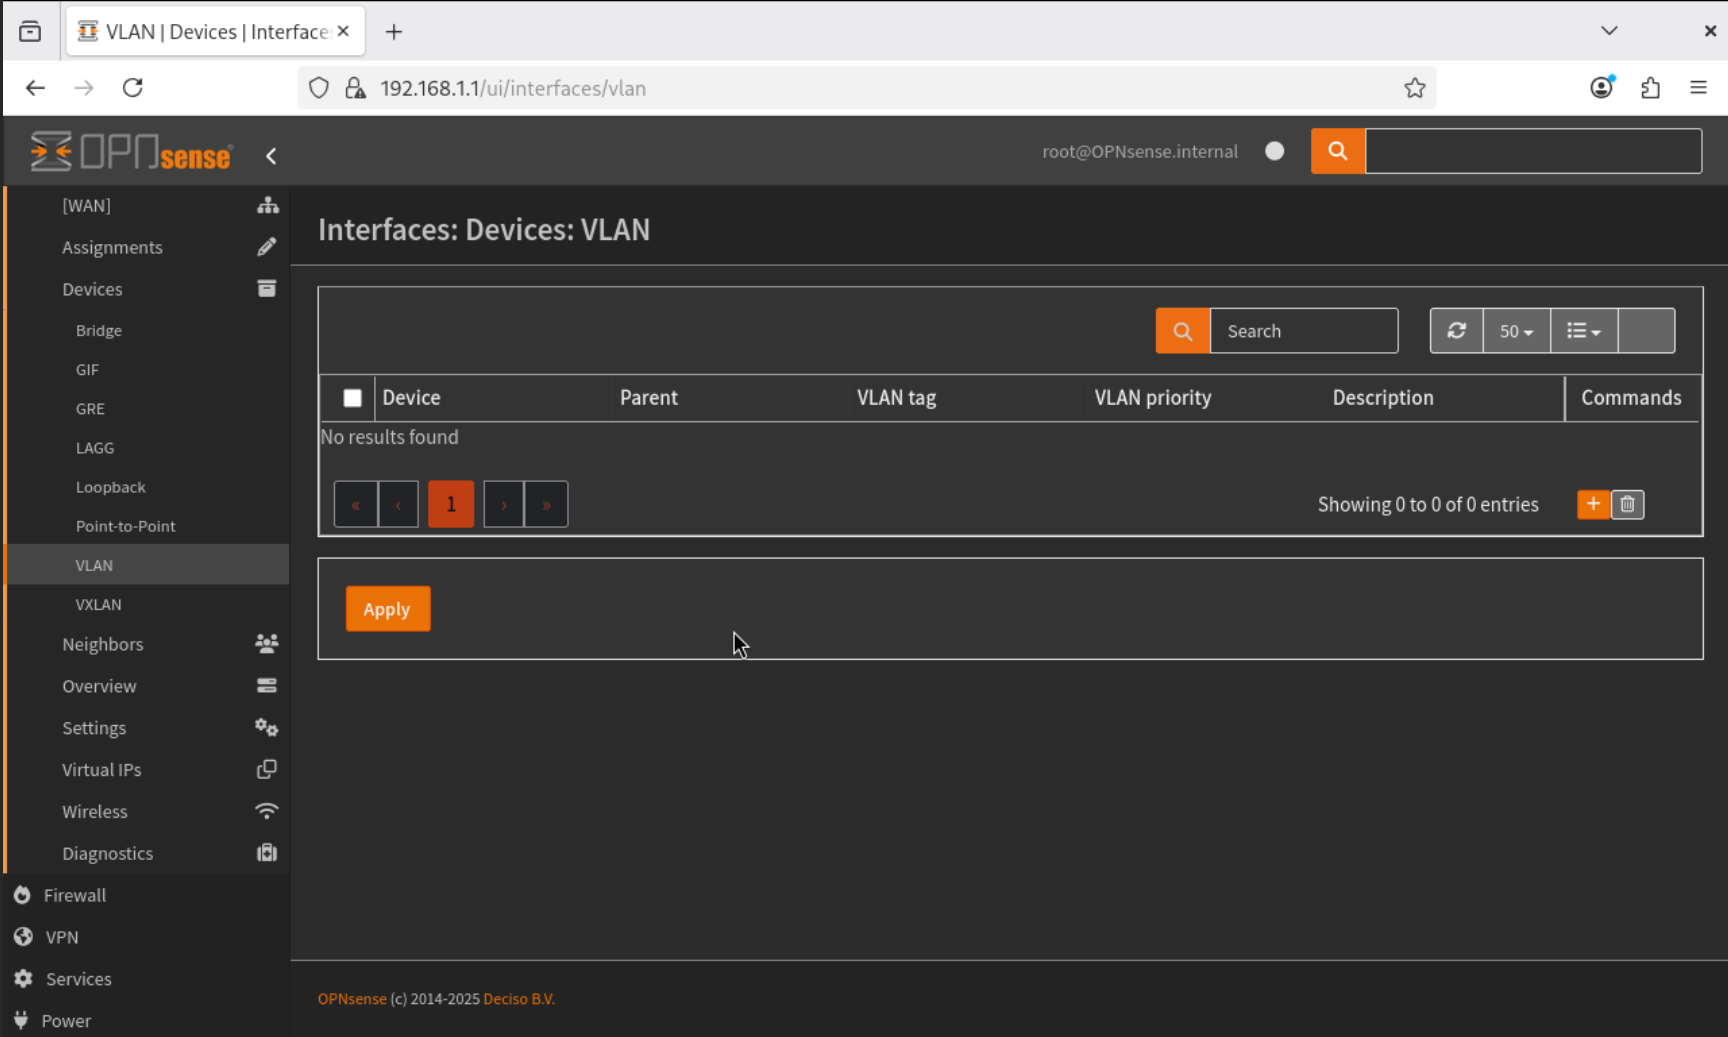This screenshot has height=1037, width=1728.
Task: Bookmark this page with star icon
Action: tap(1414, 88)
